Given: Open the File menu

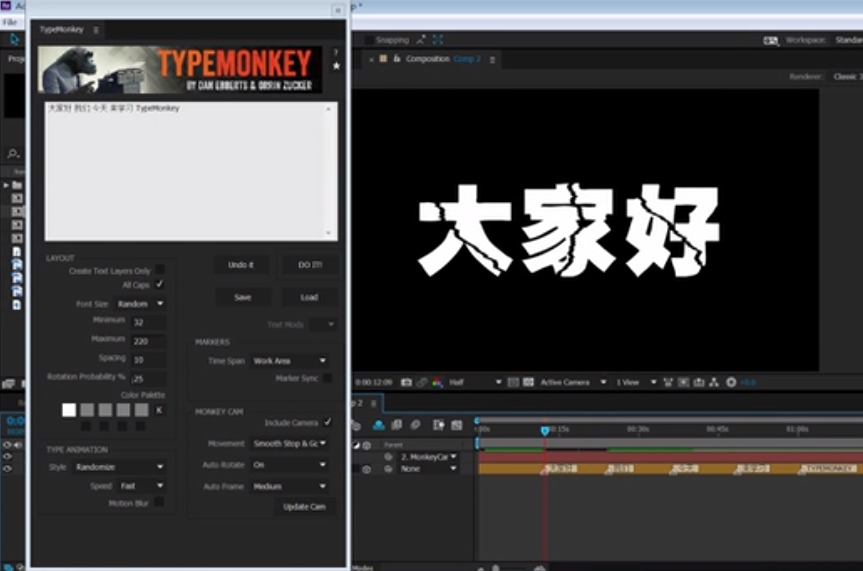Looking at the screenshot, I should click(9, 22).
